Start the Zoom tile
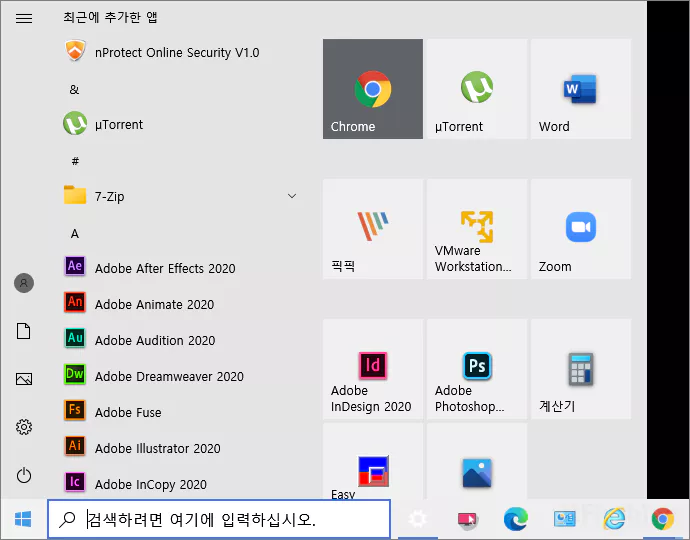Image resolution: width=690 pixels, height=540 pixels. (581, 229)
